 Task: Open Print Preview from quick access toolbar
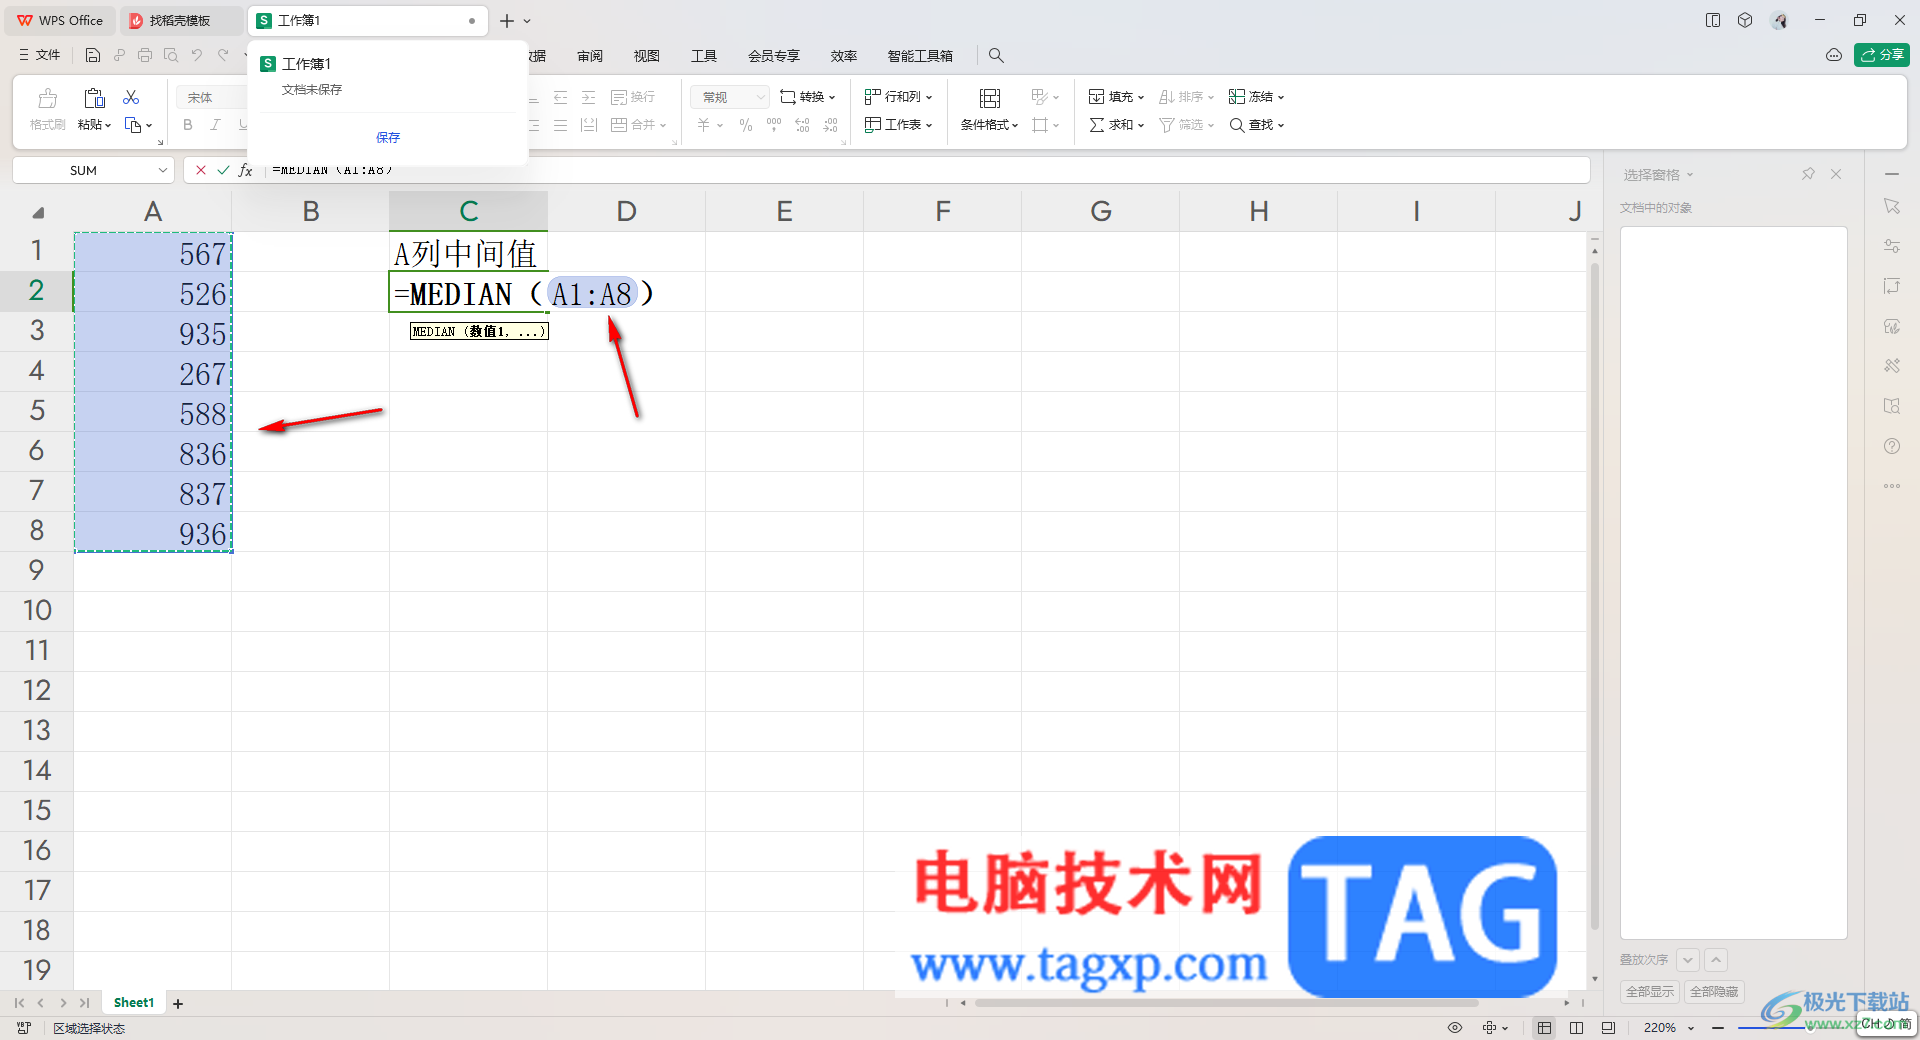[171, 56]
